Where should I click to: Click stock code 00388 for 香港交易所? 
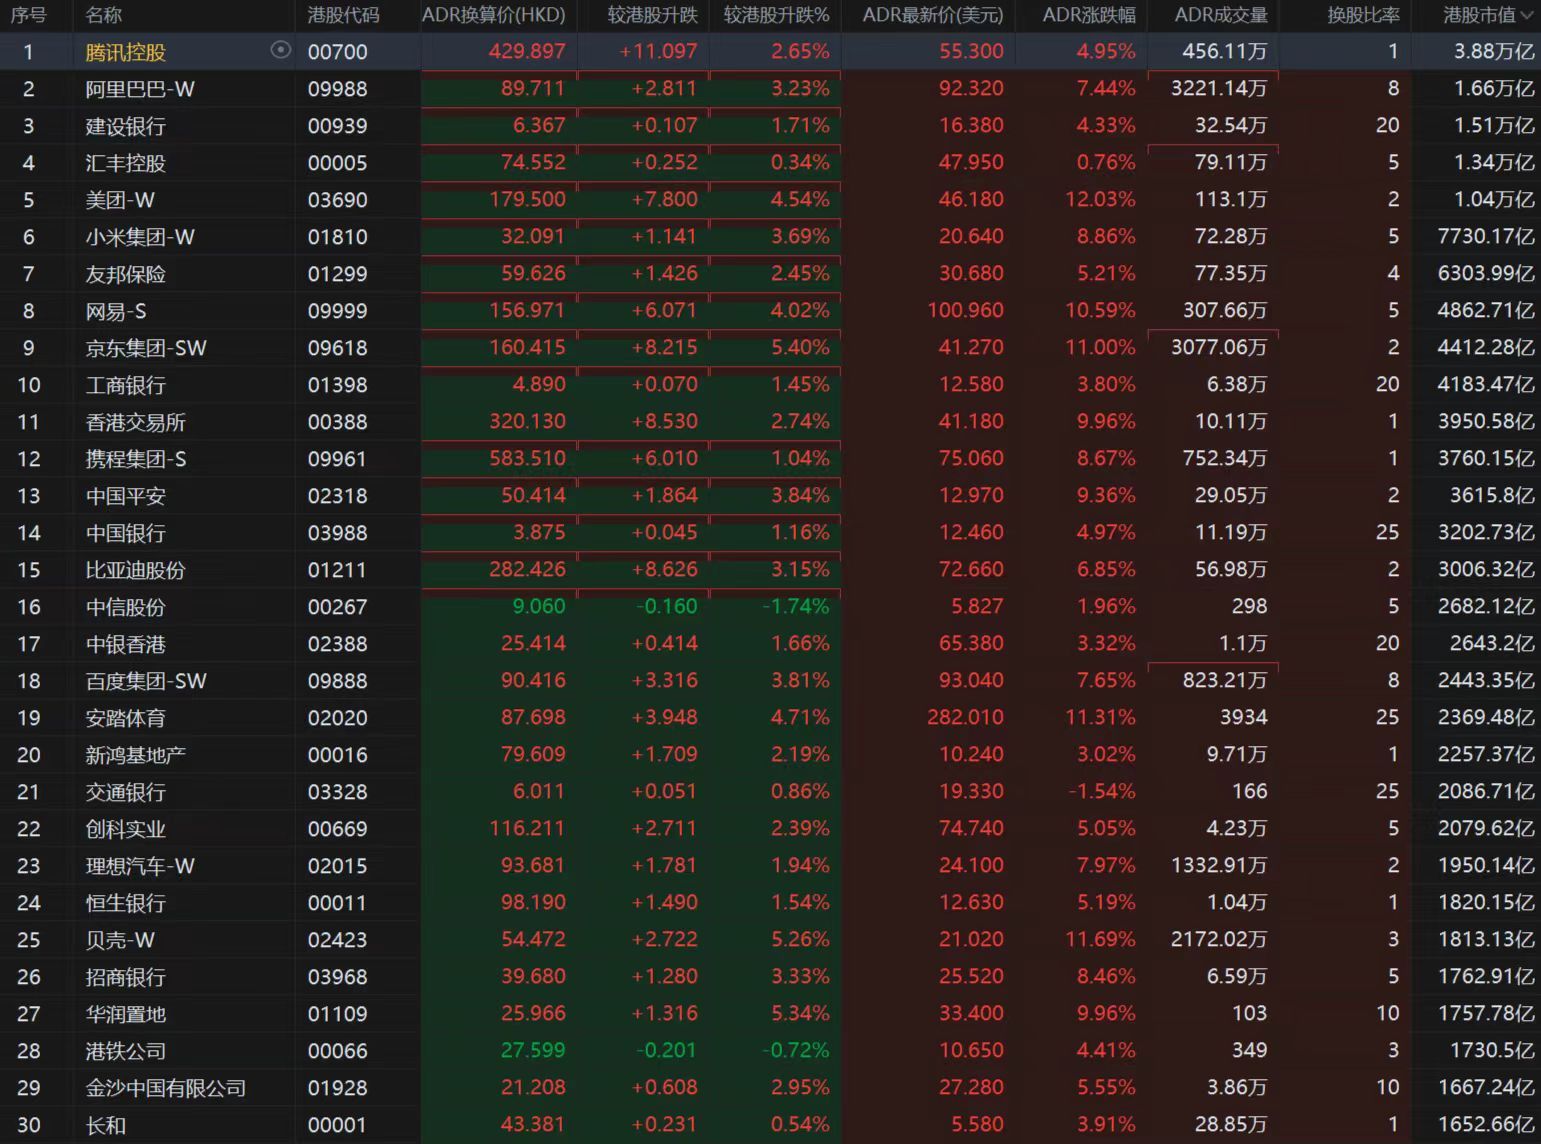[x=337, y=422]
